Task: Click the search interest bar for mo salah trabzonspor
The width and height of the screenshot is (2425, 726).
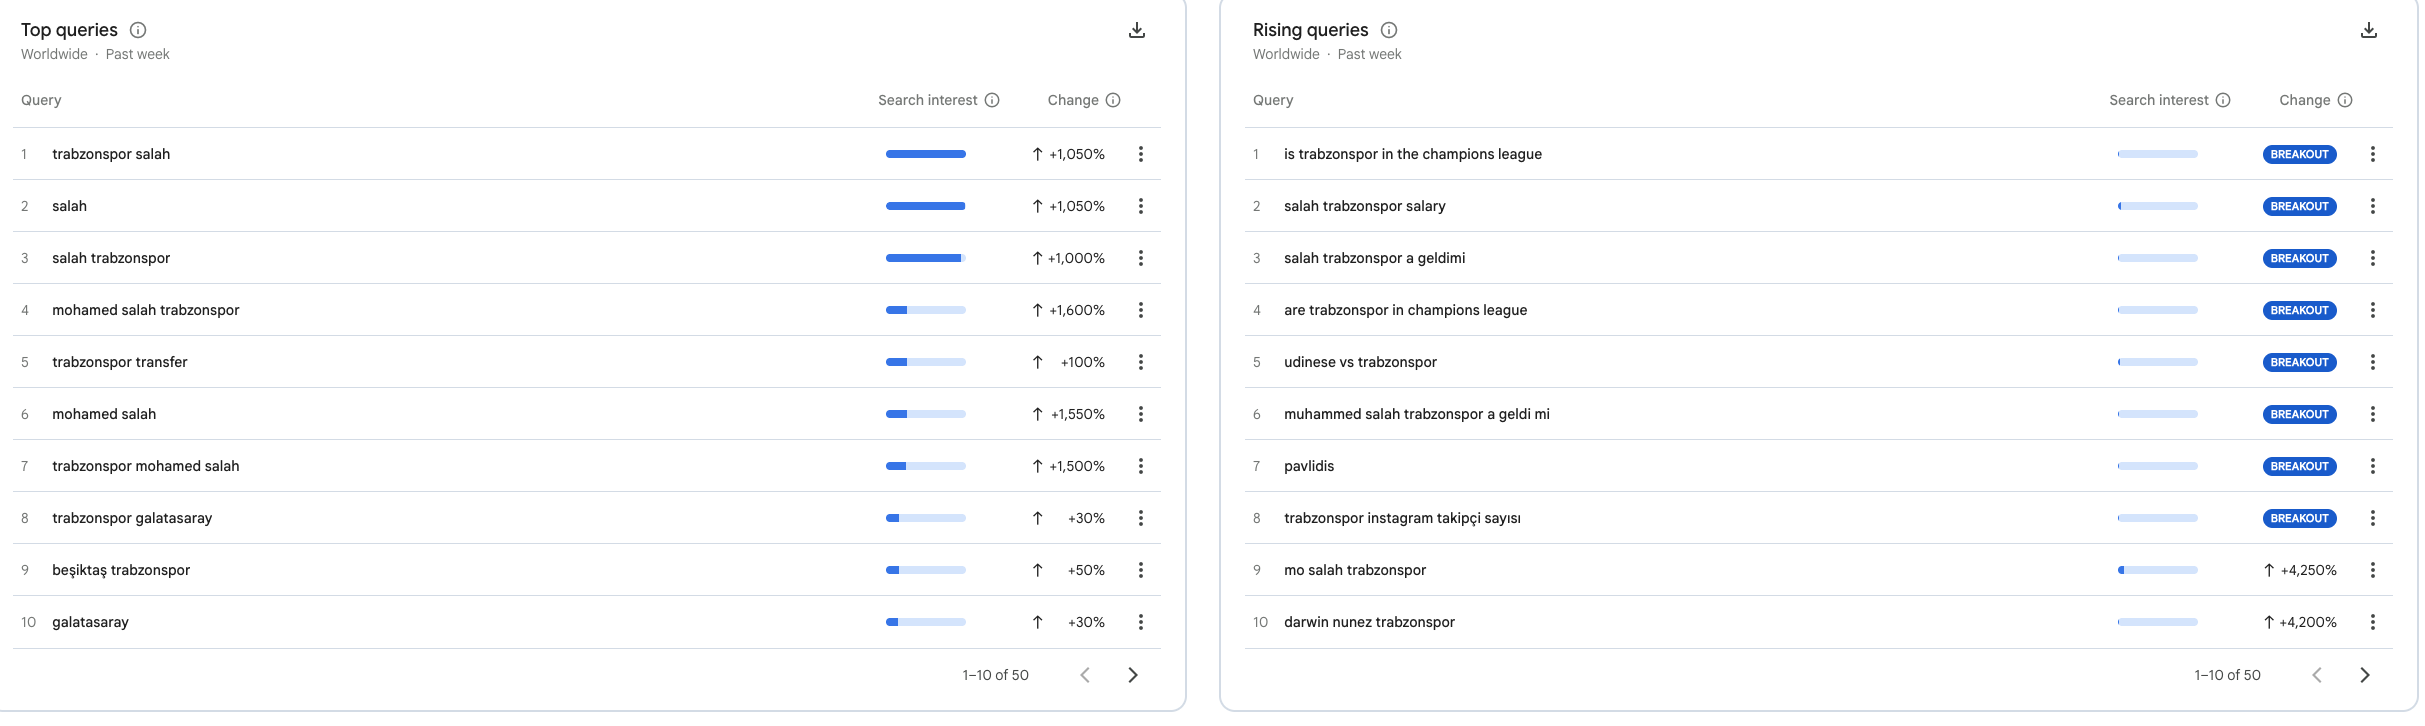Action: 2158,570
